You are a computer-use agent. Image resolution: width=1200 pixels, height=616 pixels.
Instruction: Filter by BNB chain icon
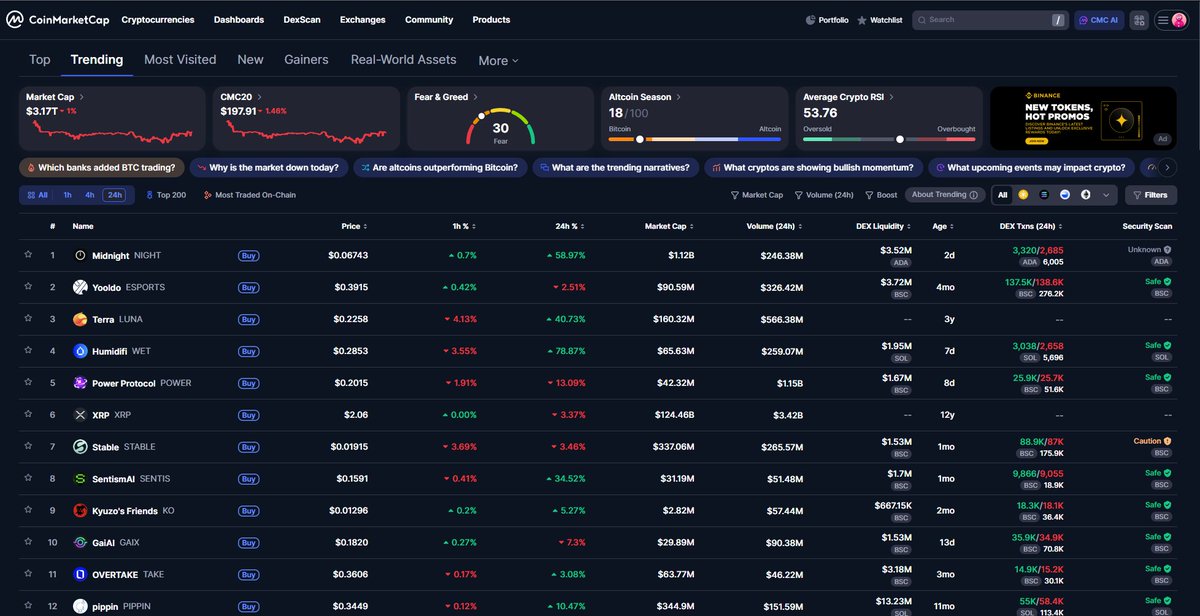pos(1023,195)
